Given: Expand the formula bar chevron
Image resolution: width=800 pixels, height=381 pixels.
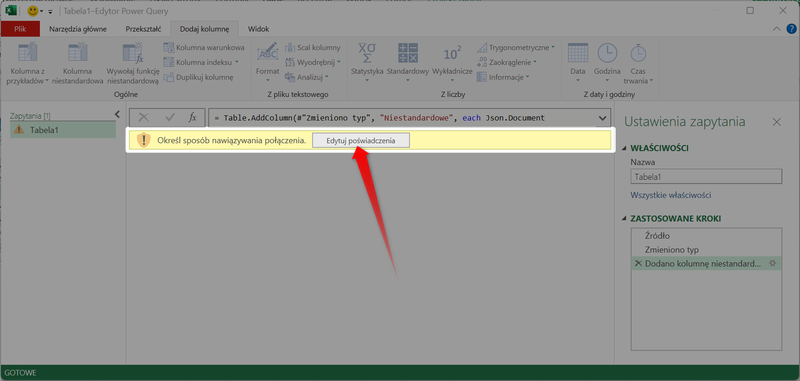Looking at the screenshot, I should click(x=602, y=118).
